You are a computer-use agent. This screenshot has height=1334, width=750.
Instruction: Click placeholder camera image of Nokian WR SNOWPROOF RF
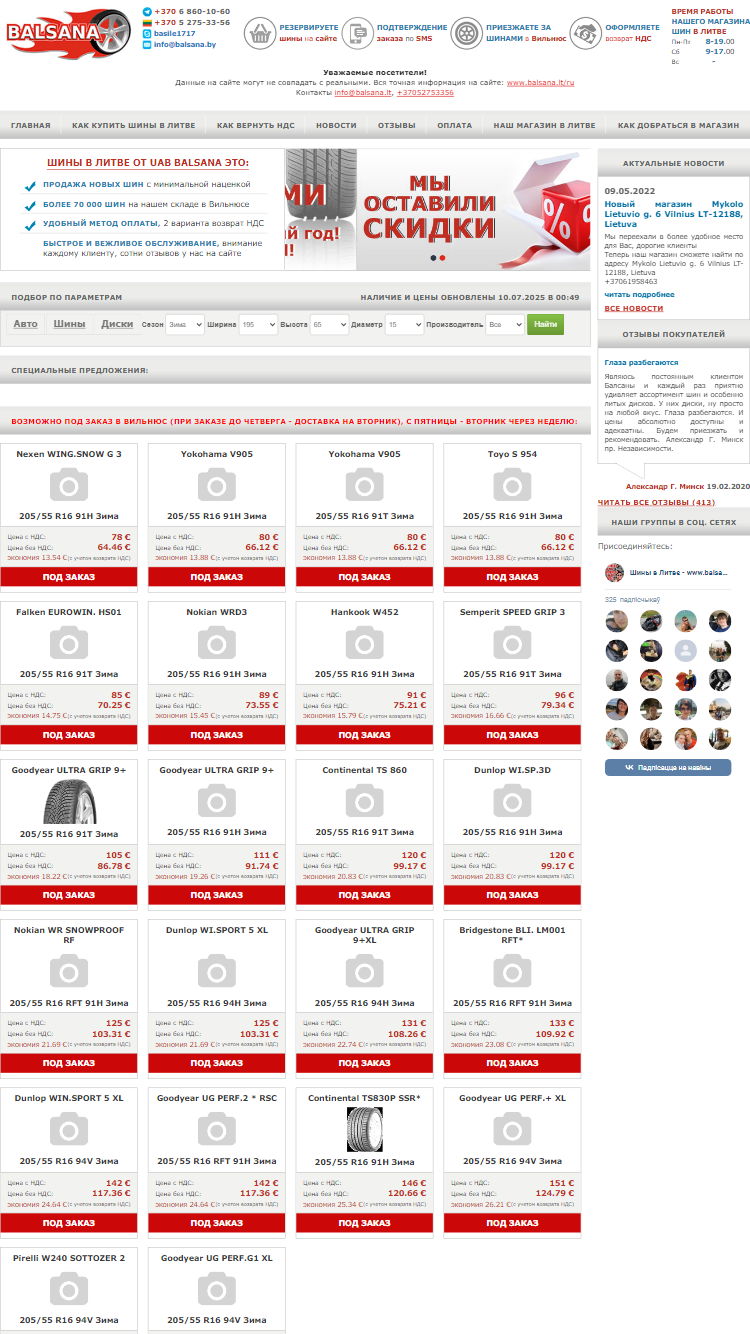click(69, 970)
